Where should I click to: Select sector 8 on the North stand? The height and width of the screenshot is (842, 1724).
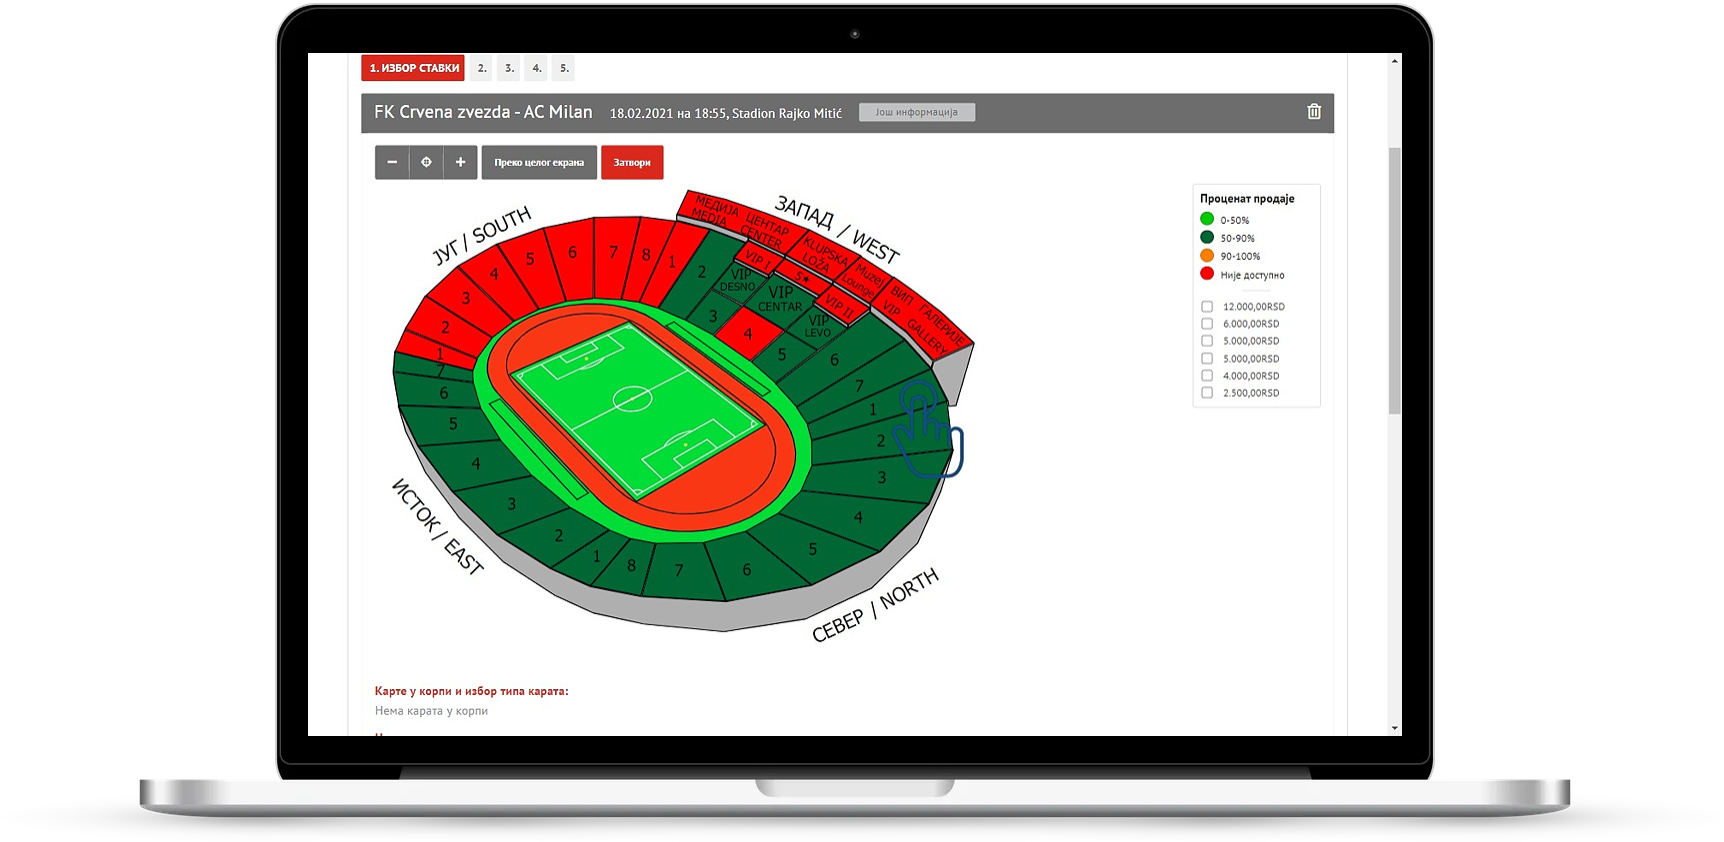[631, 565]
